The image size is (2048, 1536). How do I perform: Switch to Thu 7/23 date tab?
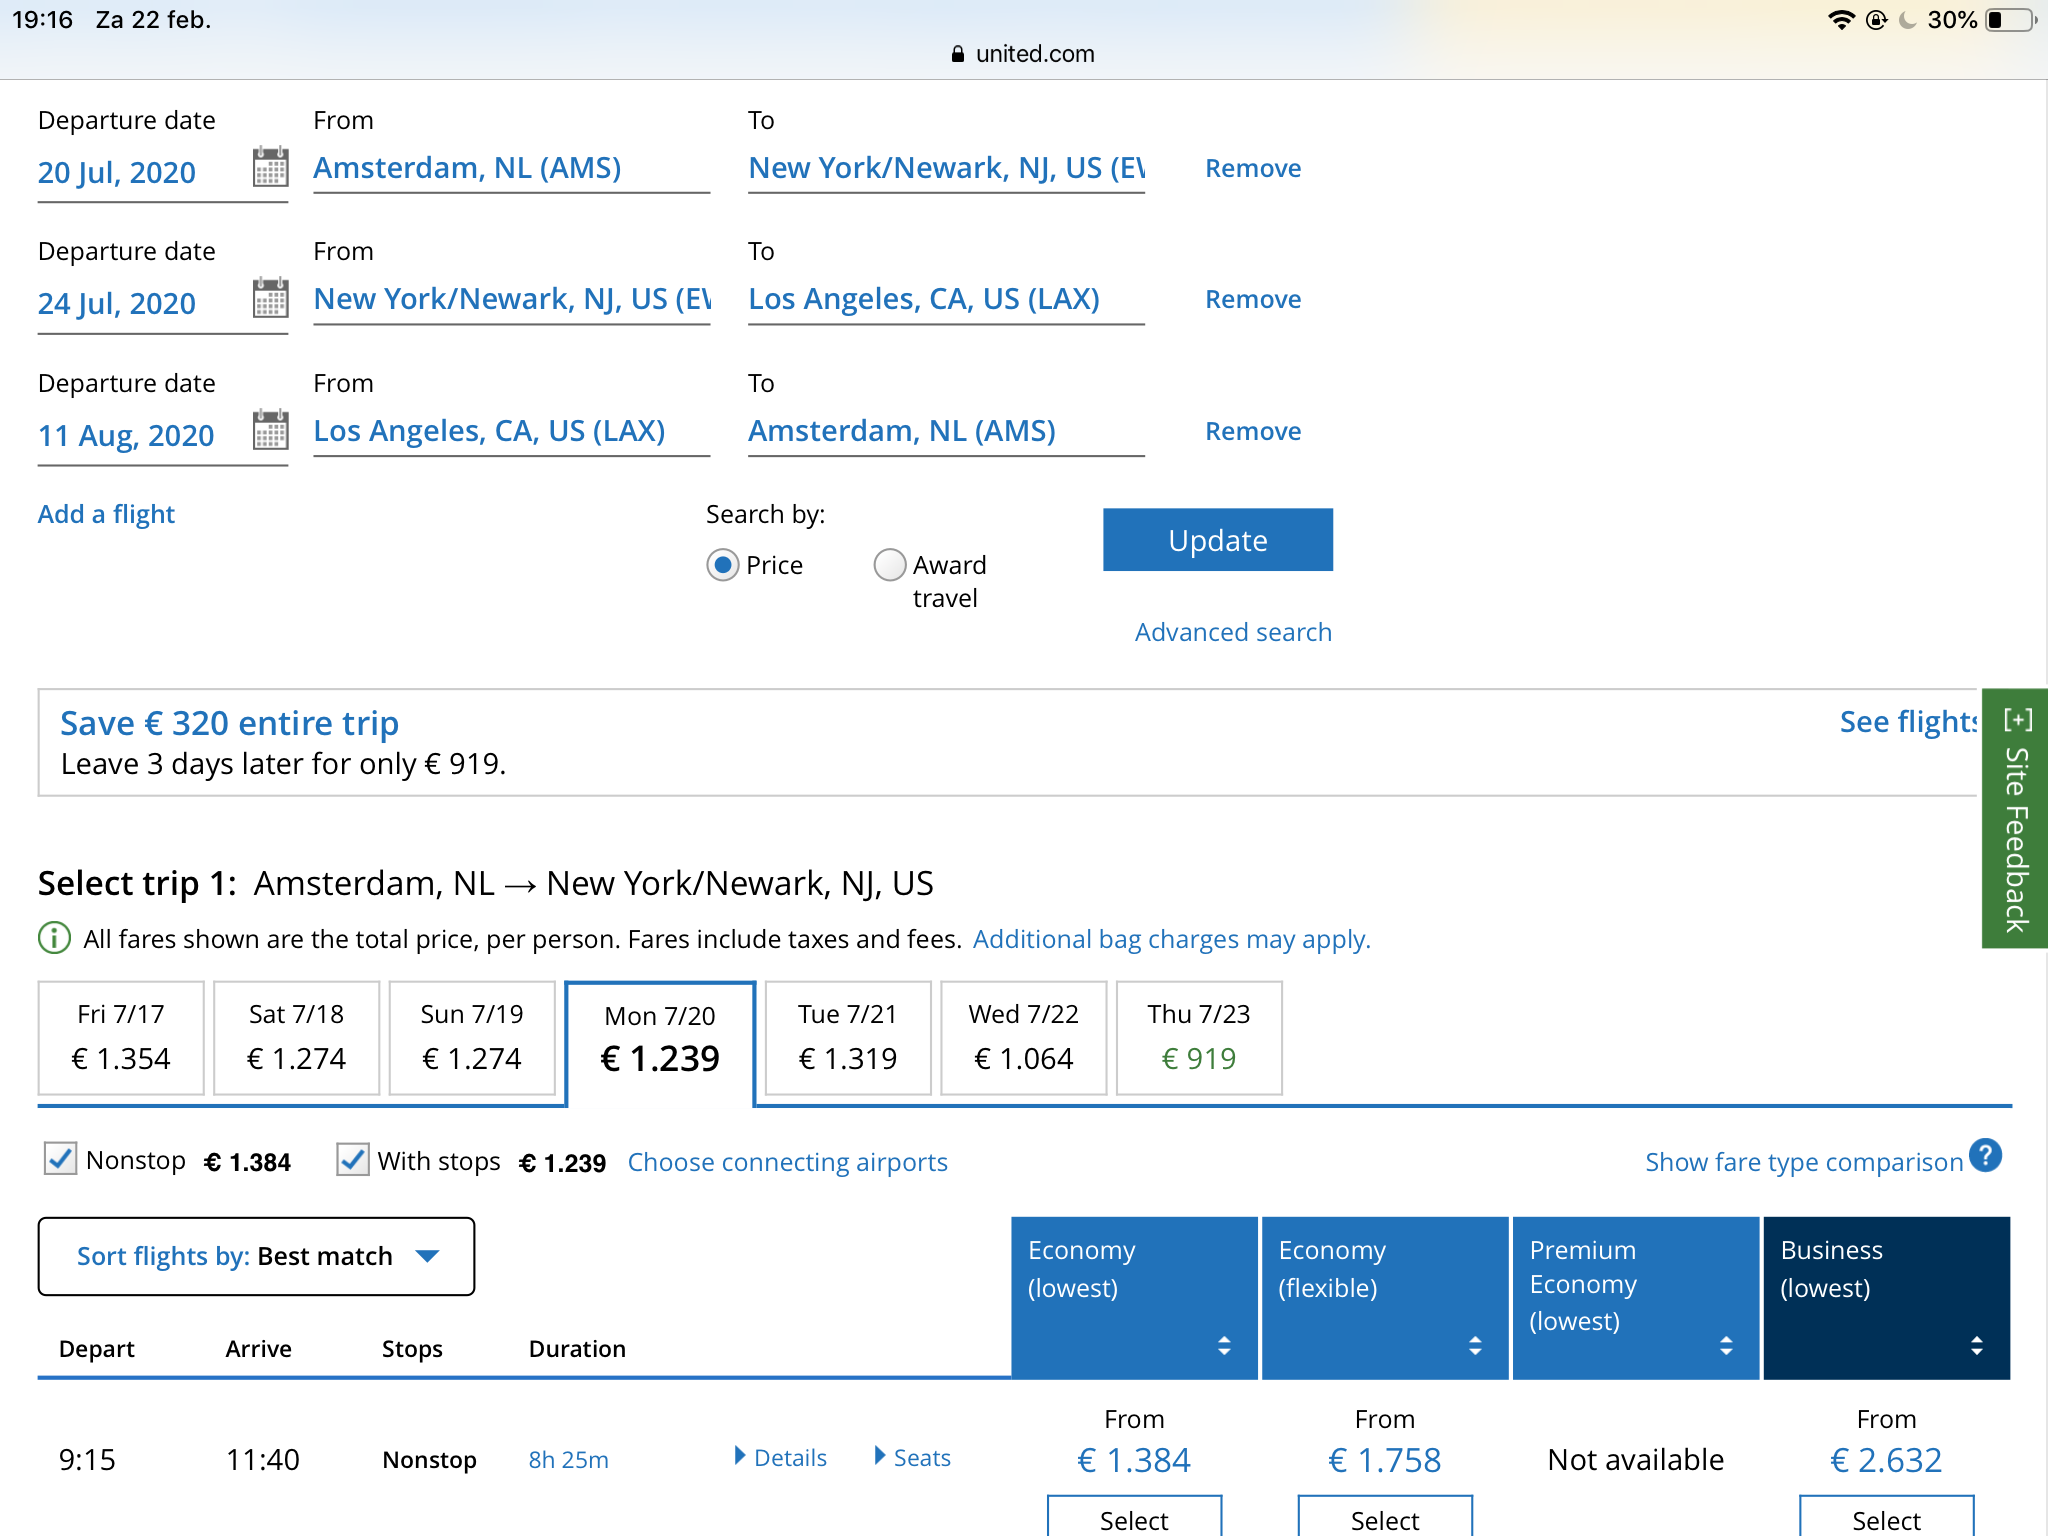pyautogui.click(x=1198, y=1038)
